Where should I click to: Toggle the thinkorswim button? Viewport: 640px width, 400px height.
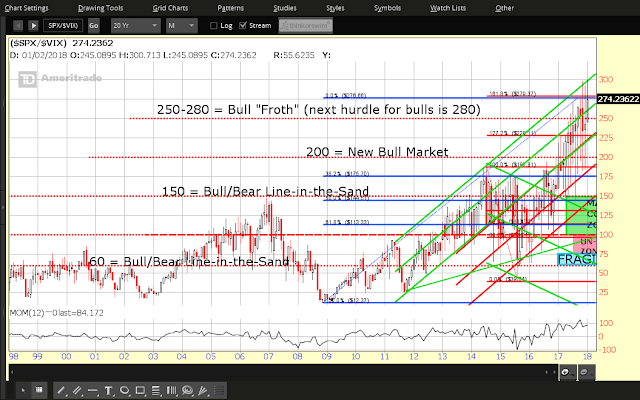click(x=305, y=26)
